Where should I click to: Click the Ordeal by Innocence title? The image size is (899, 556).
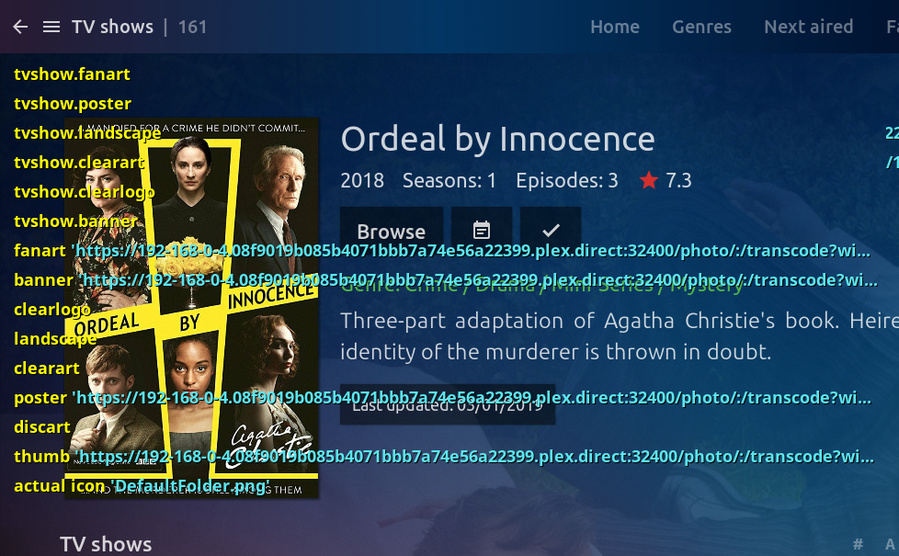click(498, 139)
